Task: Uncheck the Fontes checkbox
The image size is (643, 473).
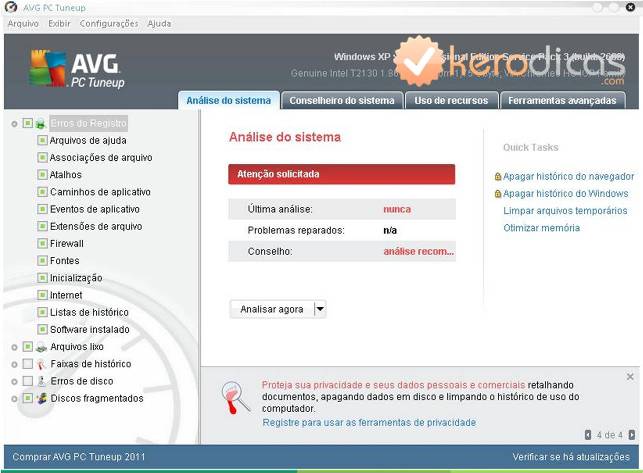Action: click(42, 261)
